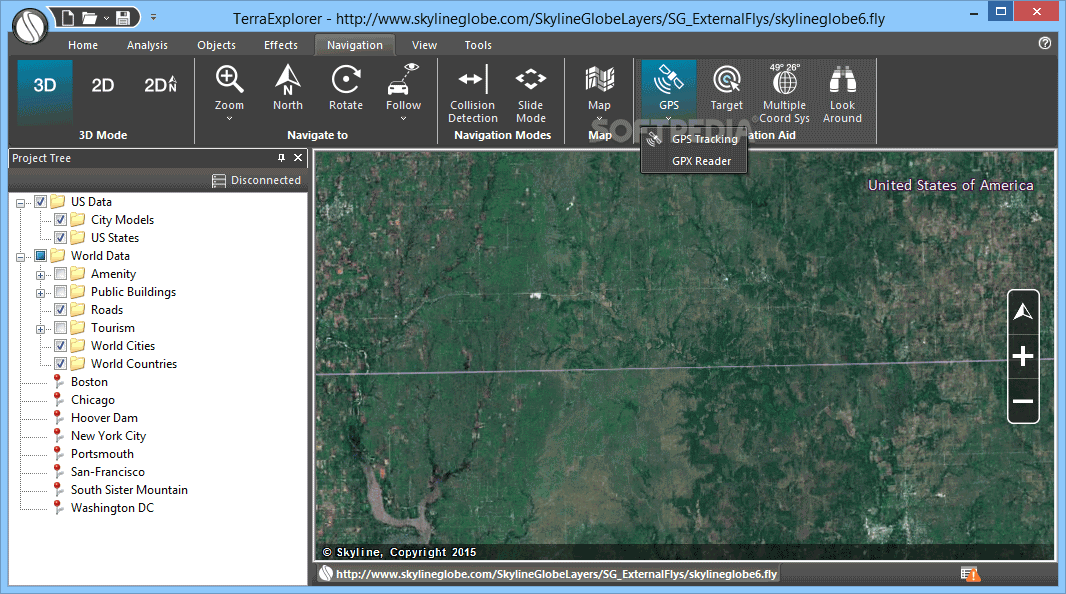1066x594 pixels.
Task: Toggle World Data group checkbox
Action: (x=41, y=256)
